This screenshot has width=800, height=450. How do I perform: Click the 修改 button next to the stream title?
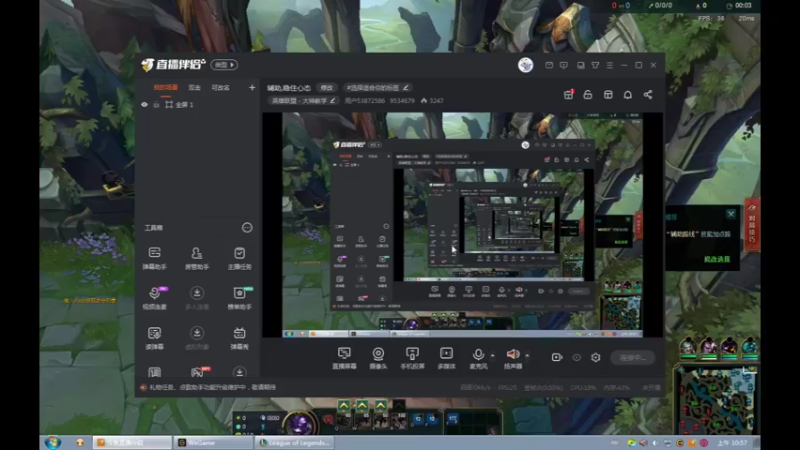(x=327, y=88)
